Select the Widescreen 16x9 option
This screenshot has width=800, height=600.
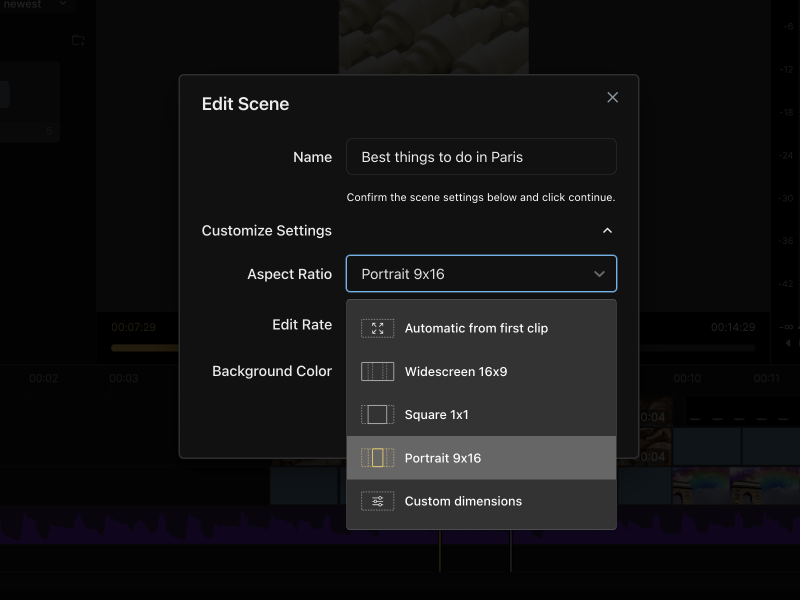(456, 372)
